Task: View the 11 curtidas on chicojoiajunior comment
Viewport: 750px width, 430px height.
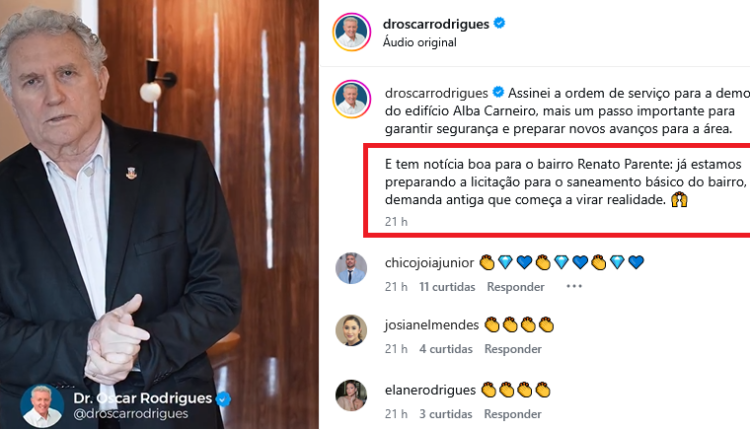Action: point(447,287)
